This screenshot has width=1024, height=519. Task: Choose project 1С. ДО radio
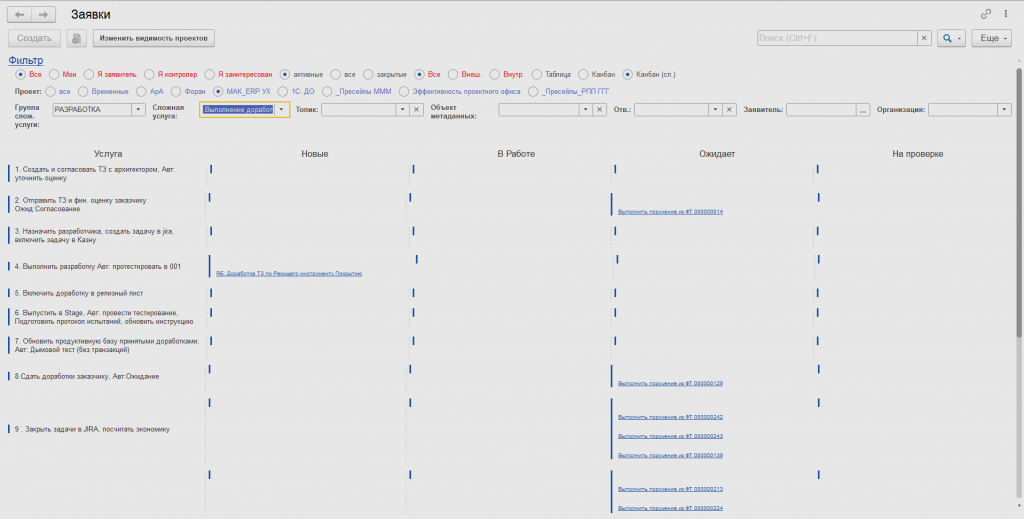(283, 91)
